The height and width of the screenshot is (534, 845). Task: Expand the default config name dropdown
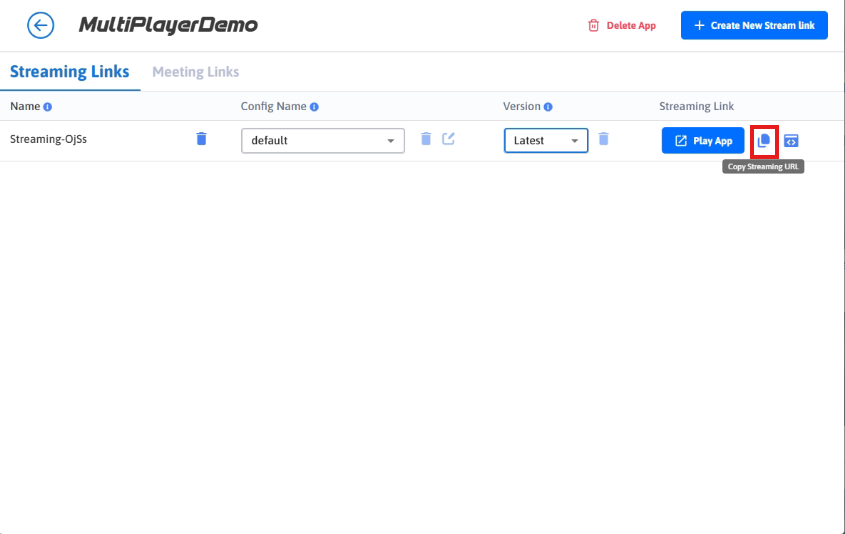point(323,141)
